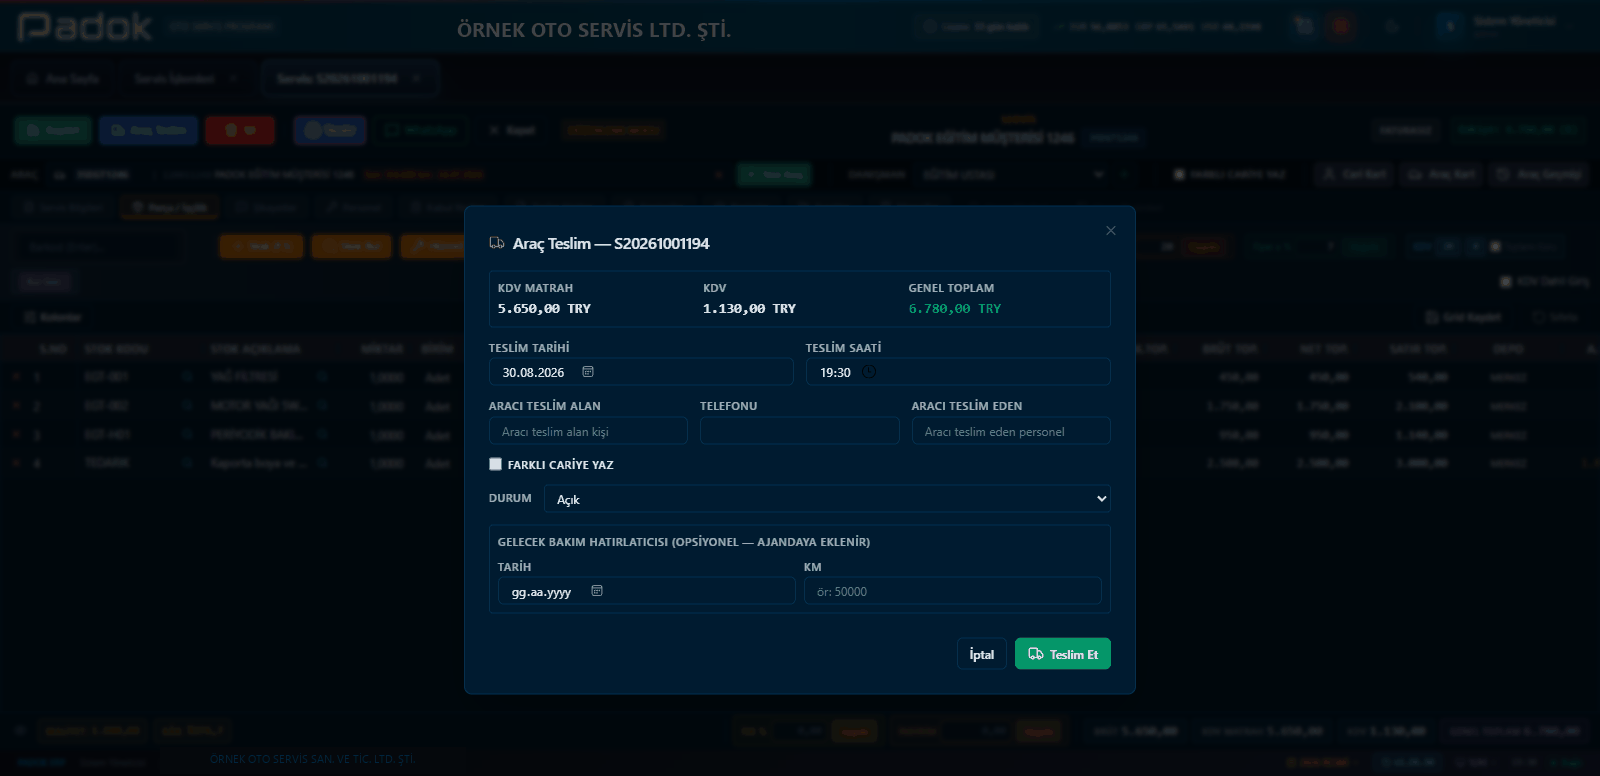Select the KDV Matrah value 5.650,00 TRY
This screenshot has height=776, width=1600.
click(x=544, y=309)
